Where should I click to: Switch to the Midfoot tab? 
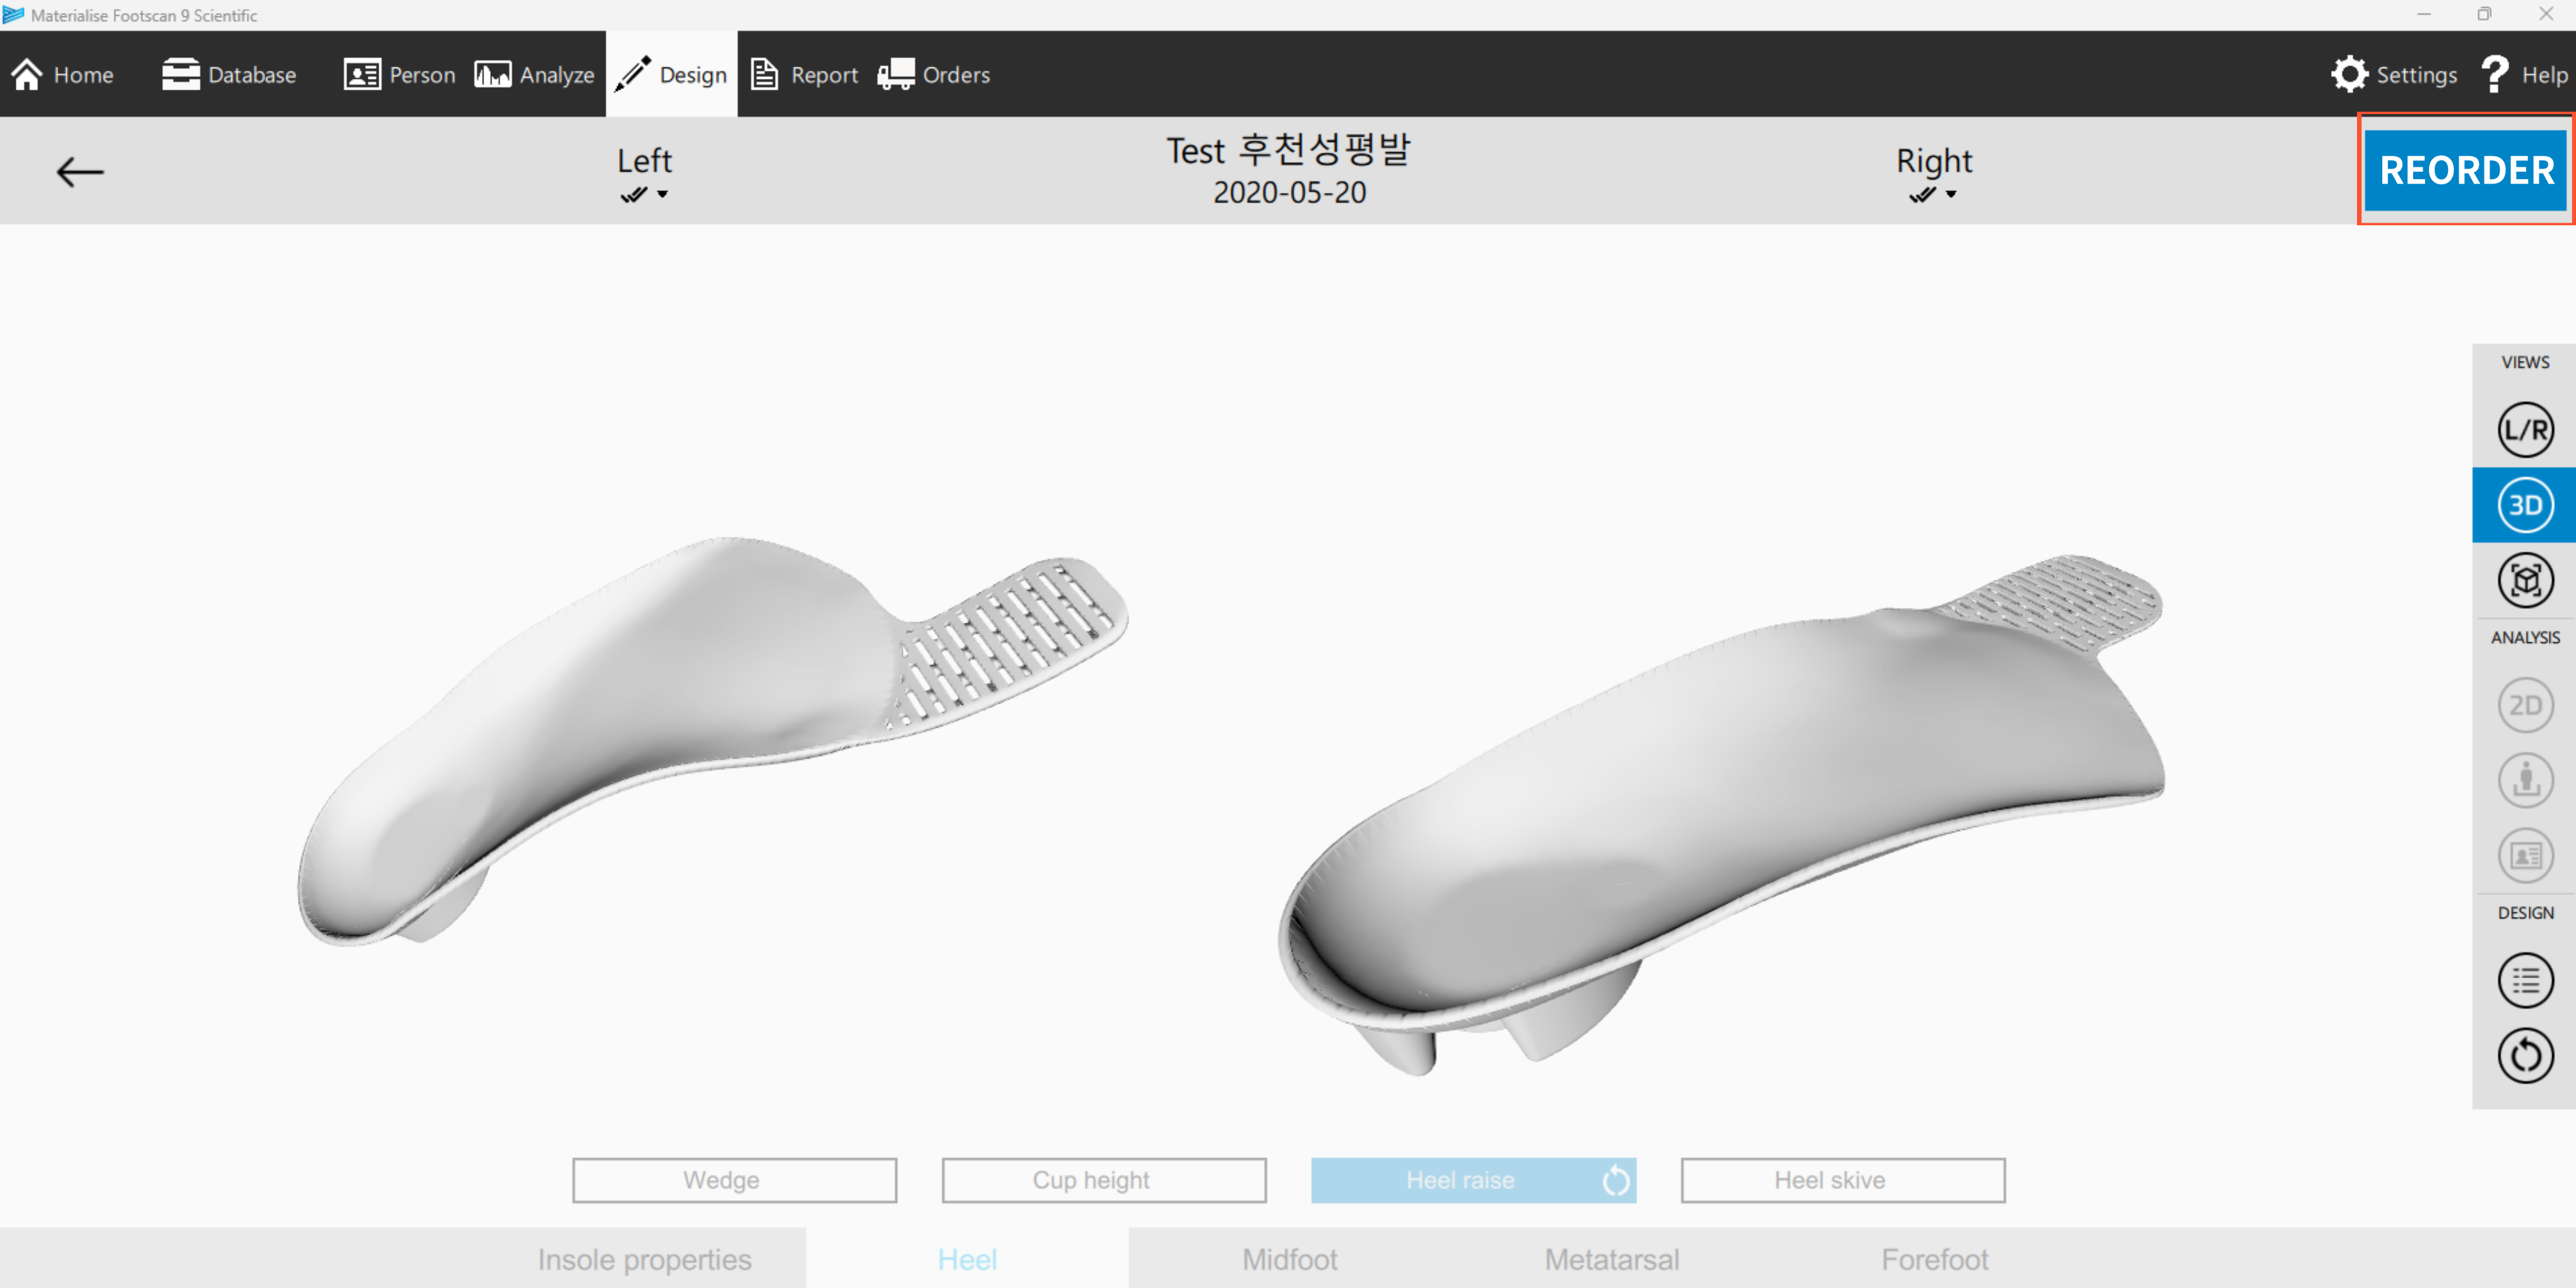click(x=1290, y=1259)
